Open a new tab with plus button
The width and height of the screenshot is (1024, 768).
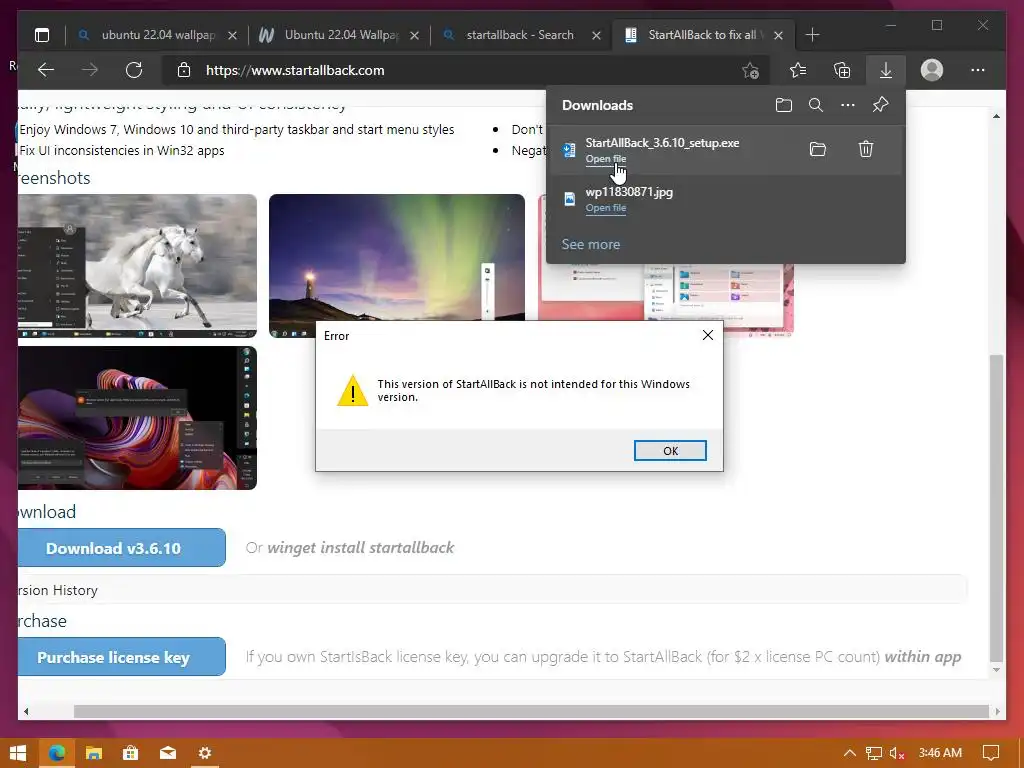pos(812,35)
